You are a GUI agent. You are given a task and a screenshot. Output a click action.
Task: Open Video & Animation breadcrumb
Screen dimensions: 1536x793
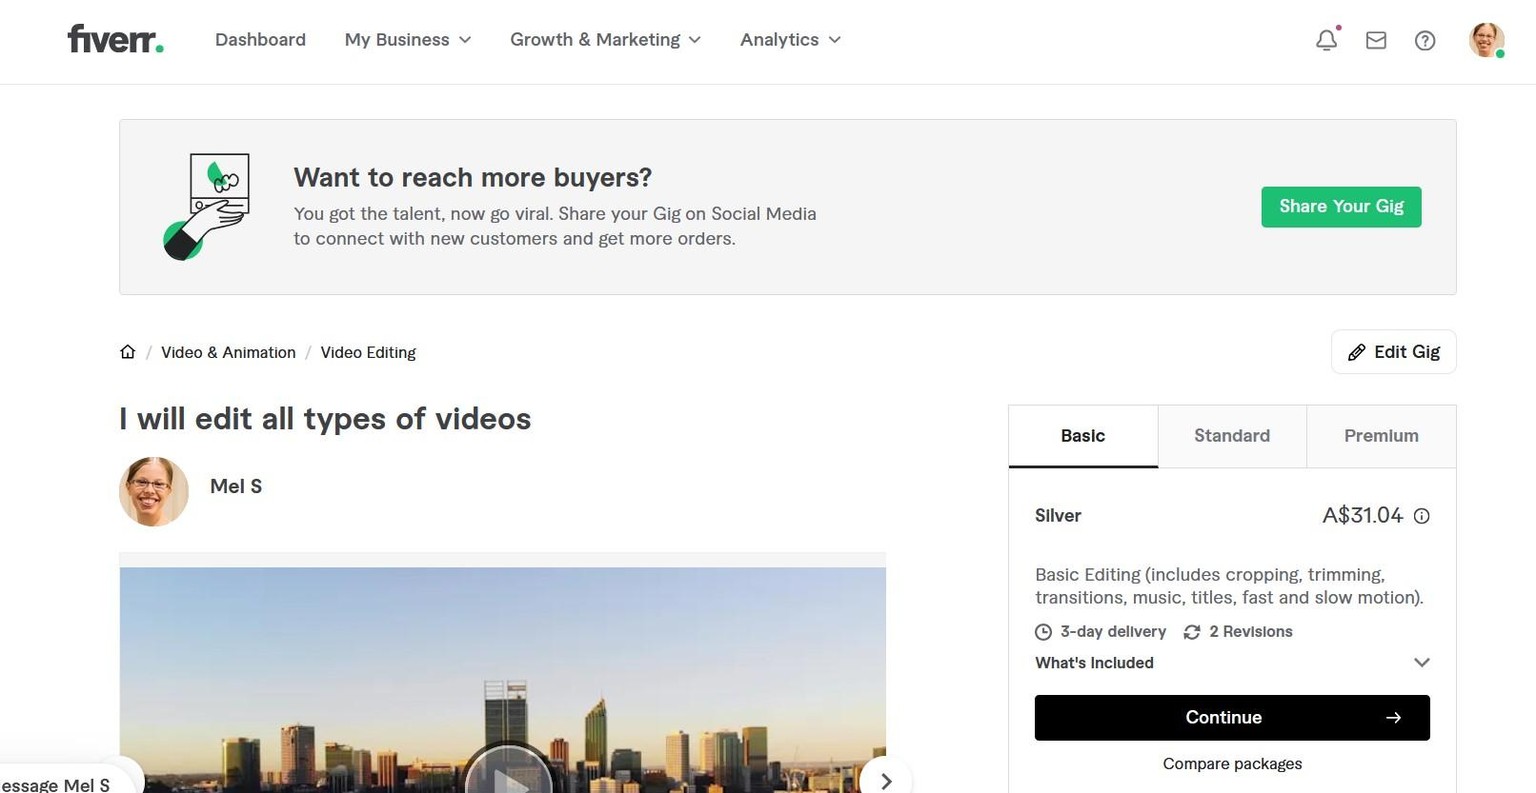(x=228, y=352)
